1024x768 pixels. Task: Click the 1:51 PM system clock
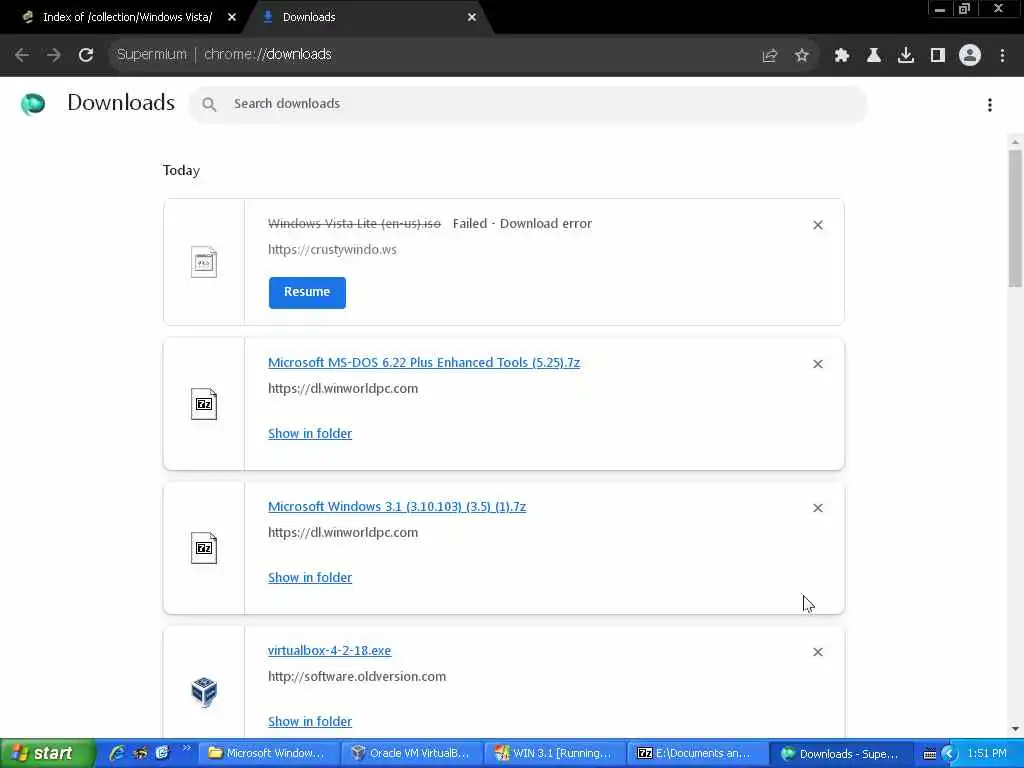(x=987, y=754)
